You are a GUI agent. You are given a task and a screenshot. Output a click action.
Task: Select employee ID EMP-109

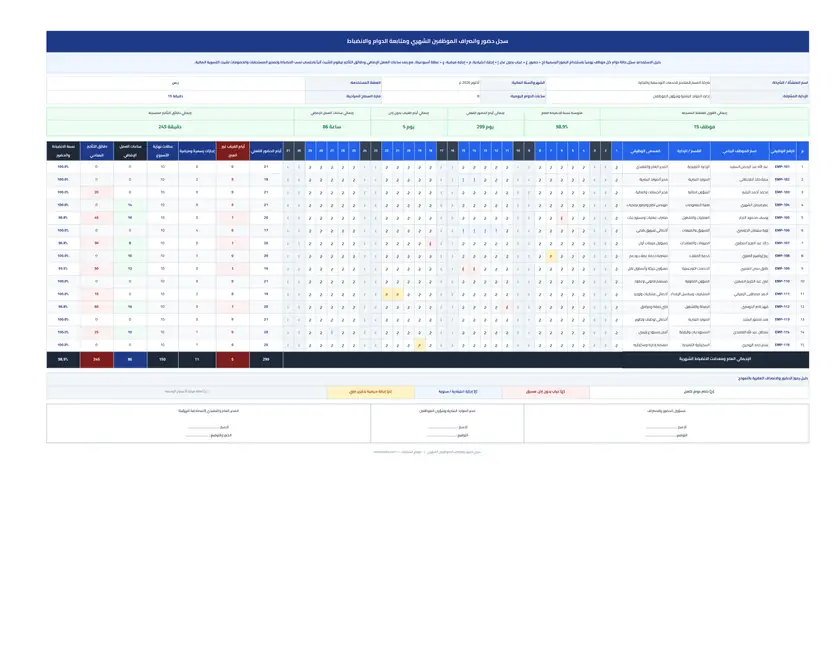(x=782, y=268)
